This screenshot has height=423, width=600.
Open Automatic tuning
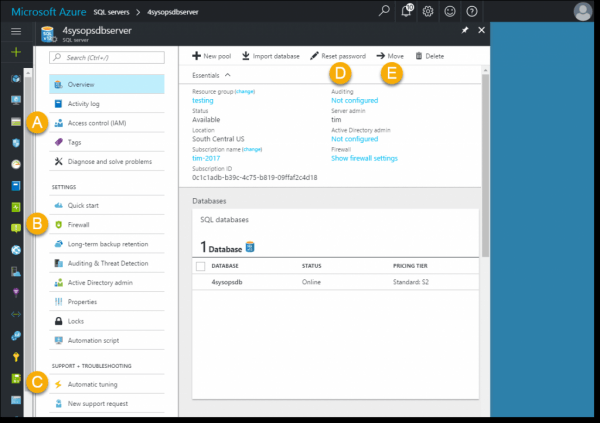tap(107, 384)
